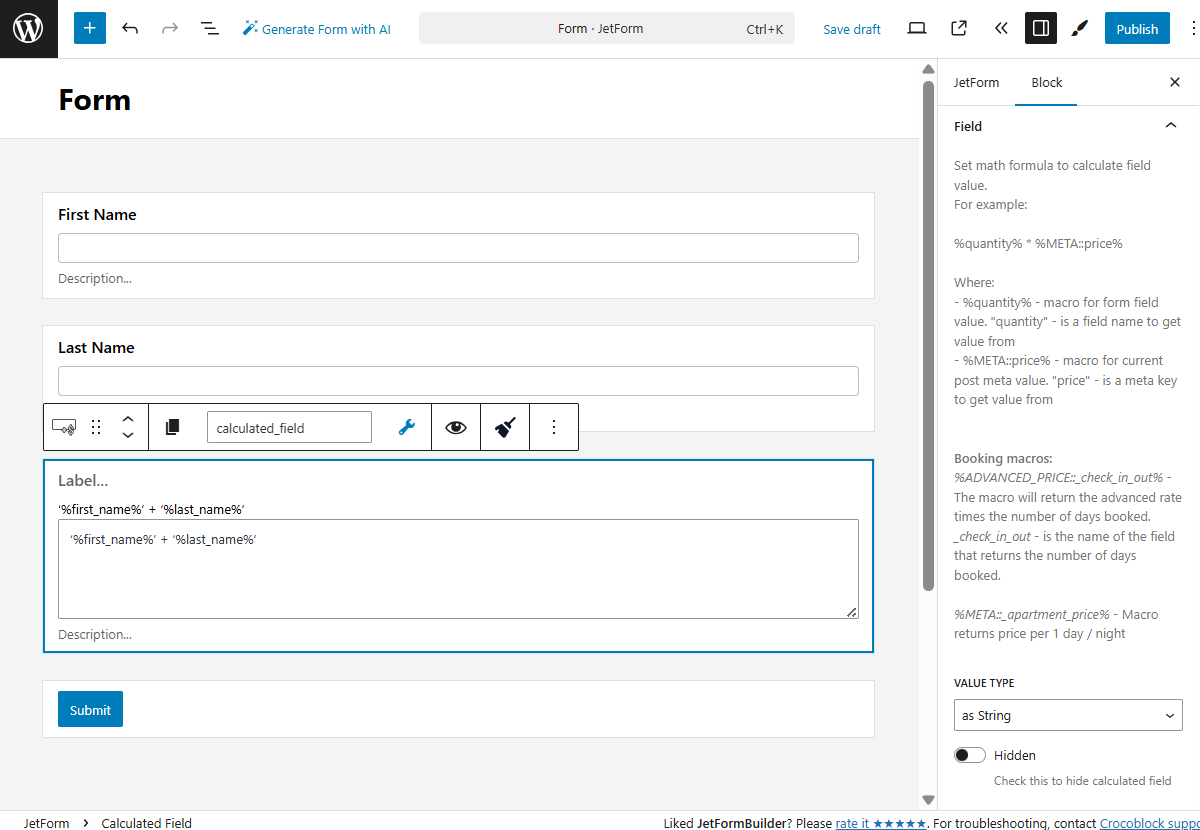Open the Styles paintbrush panel
The height and width of the screenshot is (830, 1200).
(1079, 28)
